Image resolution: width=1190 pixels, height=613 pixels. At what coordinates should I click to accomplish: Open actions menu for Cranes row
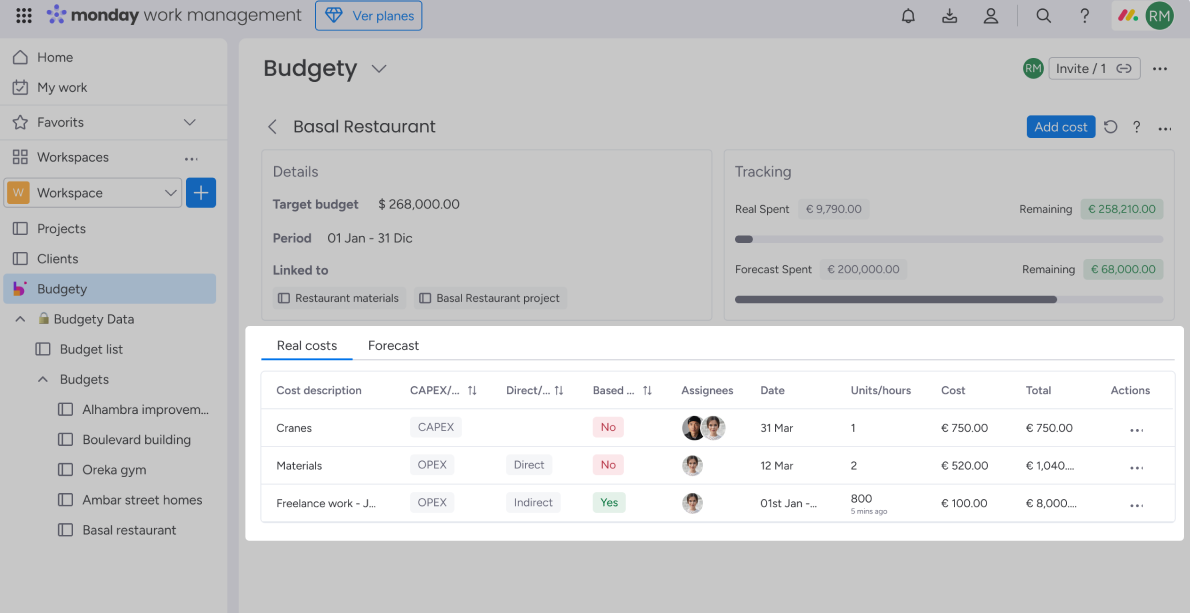click(x=1136, y=429)
